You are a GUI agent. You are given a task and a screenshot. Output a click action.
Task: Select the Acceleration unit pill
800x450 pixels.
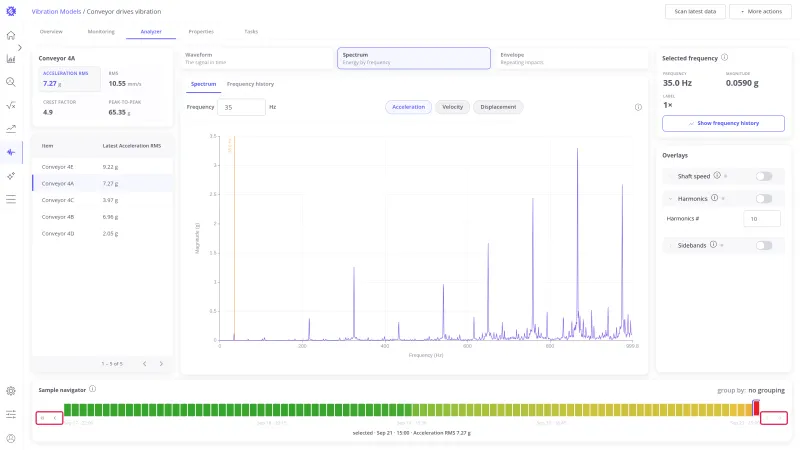pyautogui.click(x=408, y=107)
